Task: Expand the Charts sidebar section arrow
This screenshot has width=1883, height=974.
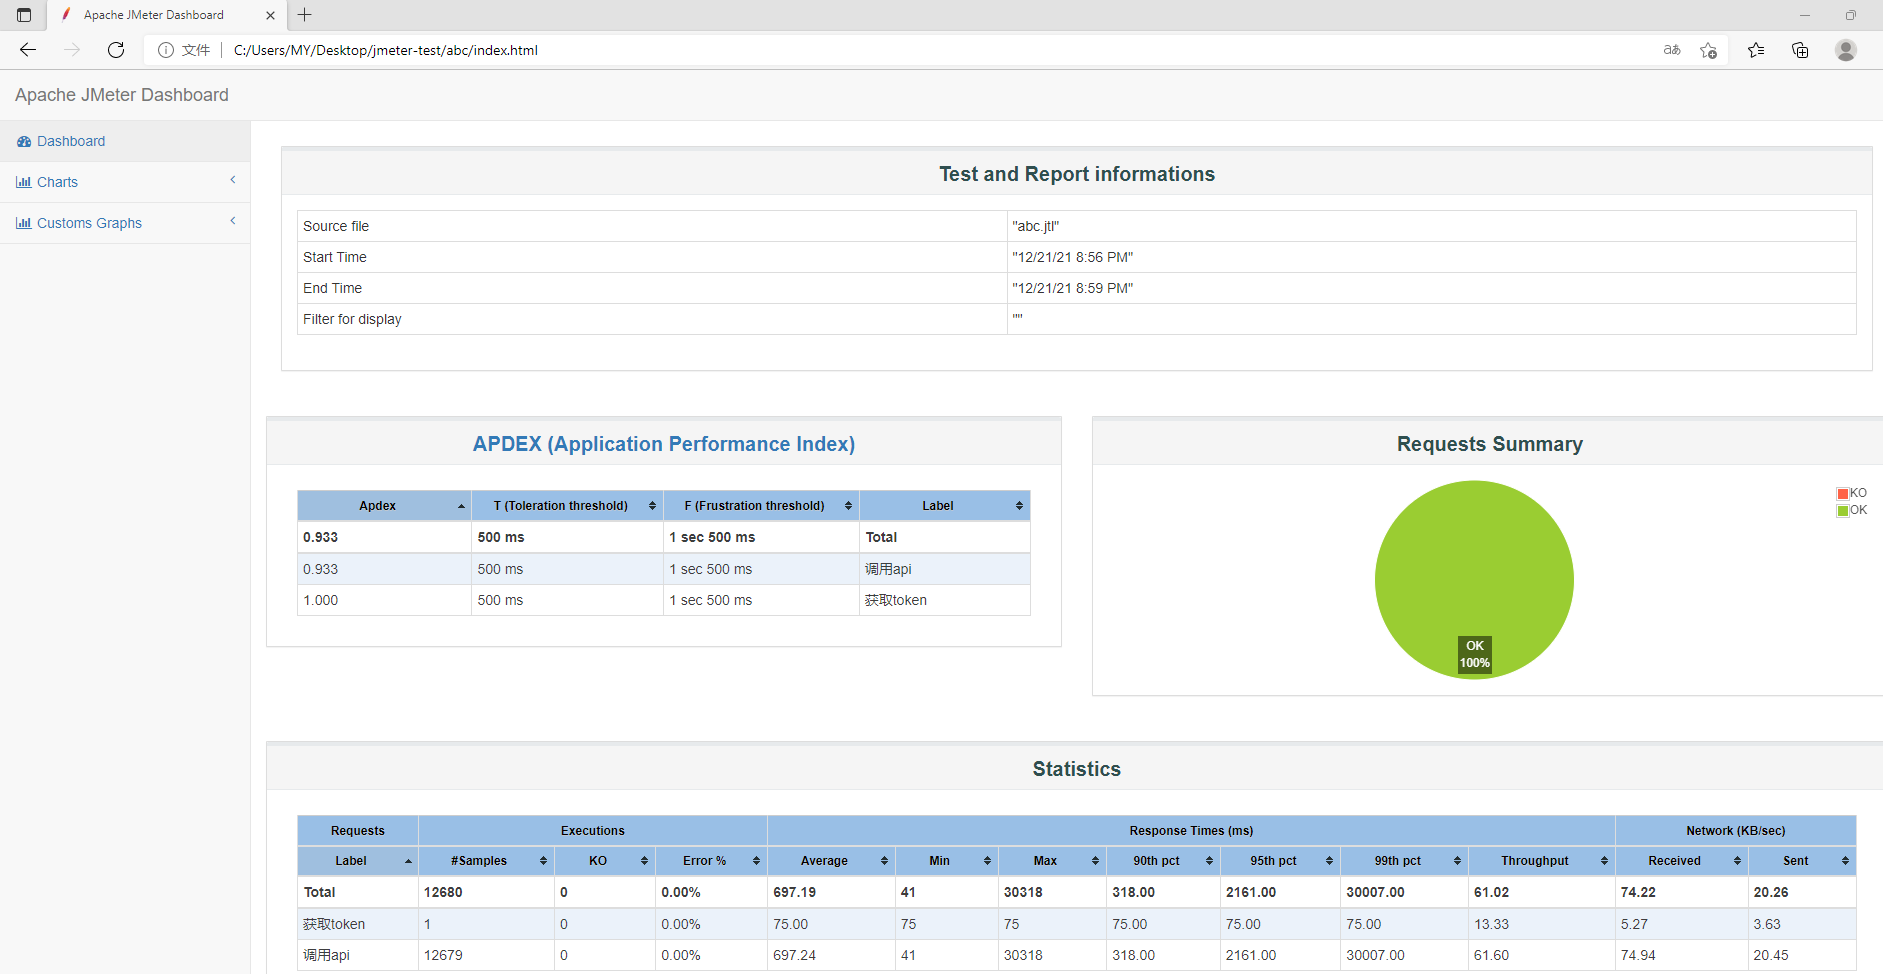Action: pos(233,180)
